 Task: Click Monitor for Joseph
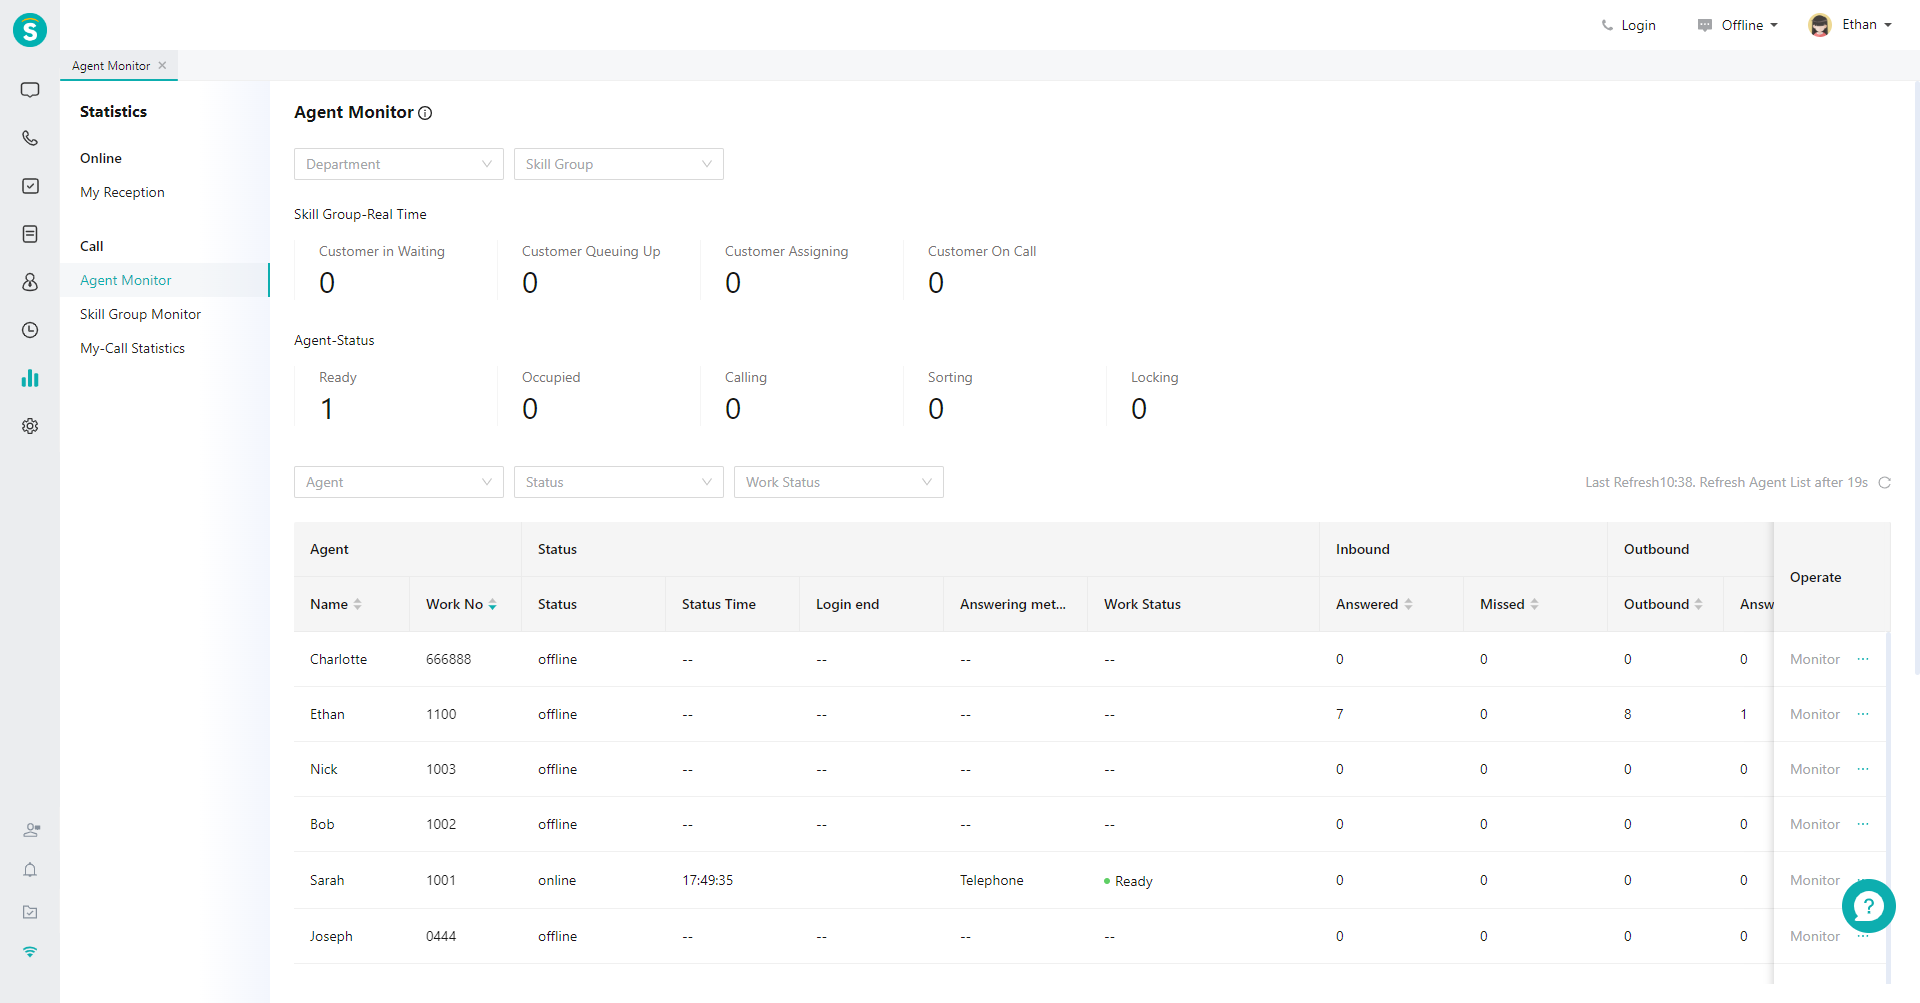pos(1814,936)
